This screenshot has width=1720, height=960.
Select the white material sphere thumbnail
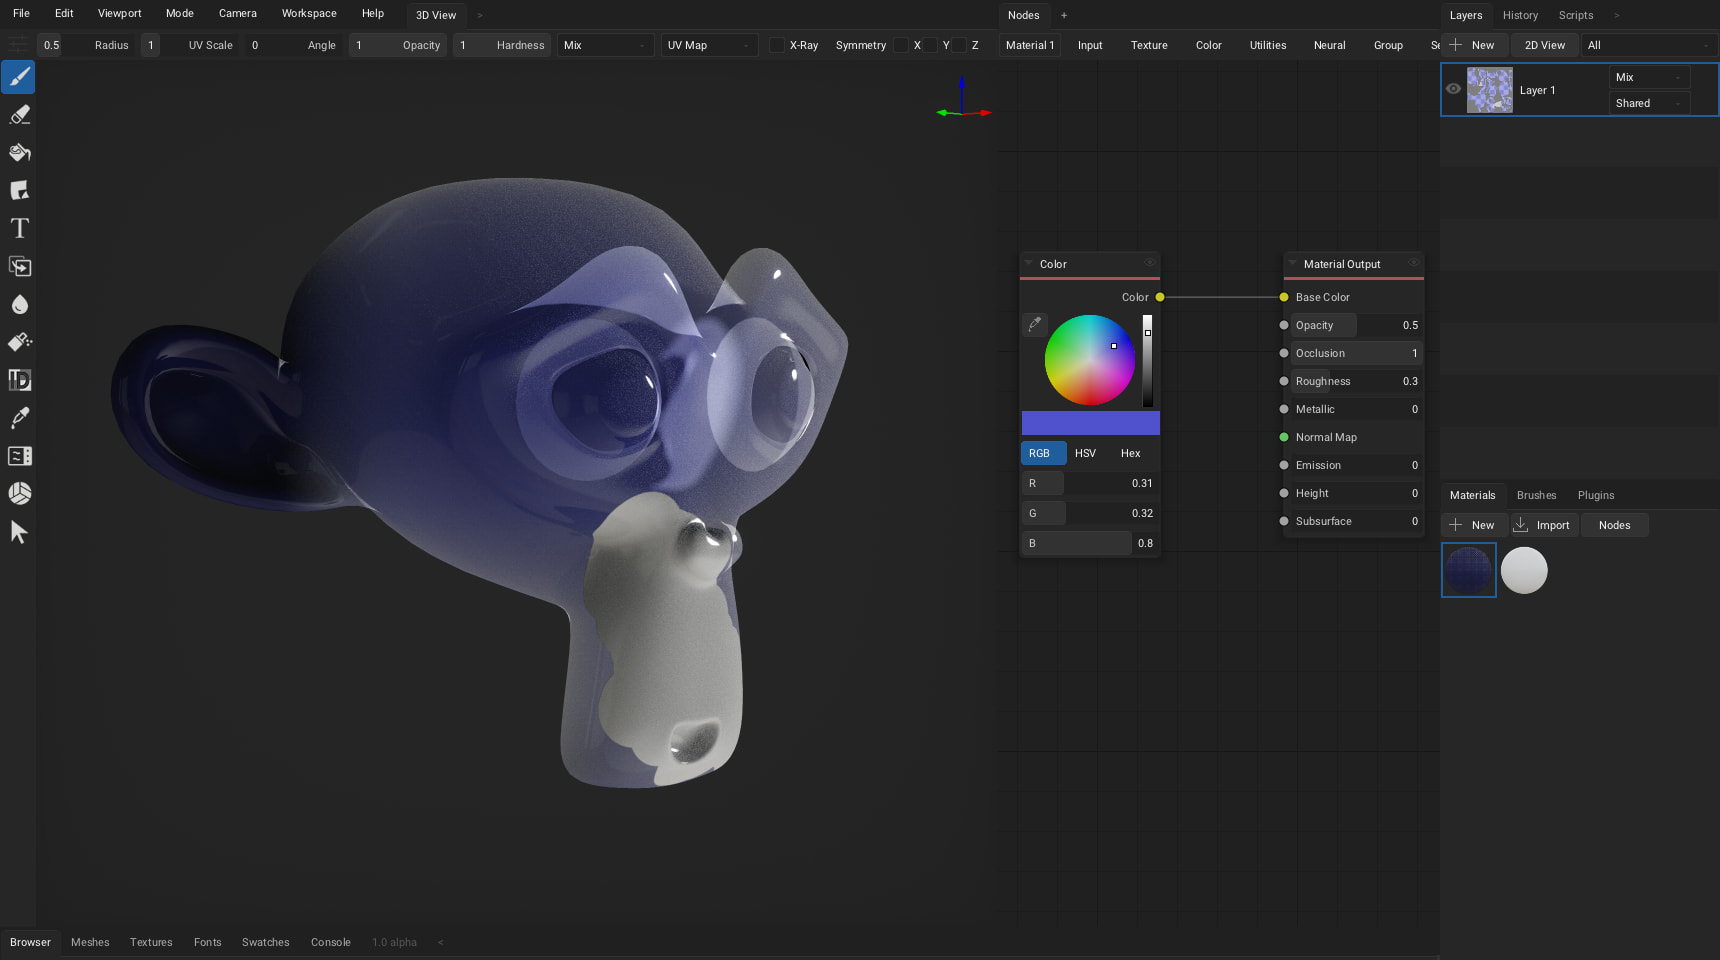(x=1524, y=571)
